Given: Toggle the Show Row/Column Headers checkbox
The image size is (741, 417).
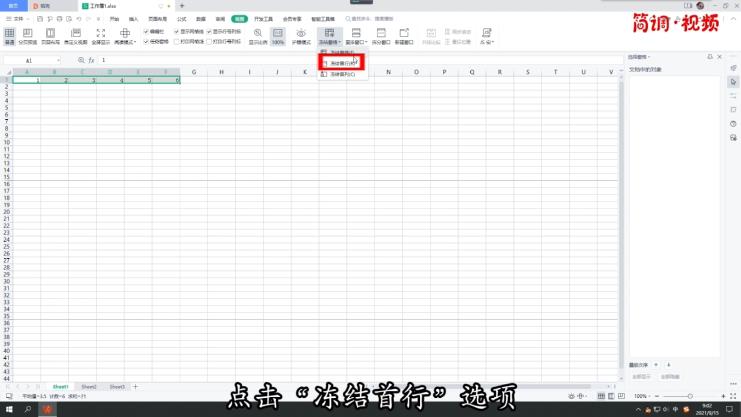Looking at the screenshot, I should pyautogui.click(x=209, y=31).
